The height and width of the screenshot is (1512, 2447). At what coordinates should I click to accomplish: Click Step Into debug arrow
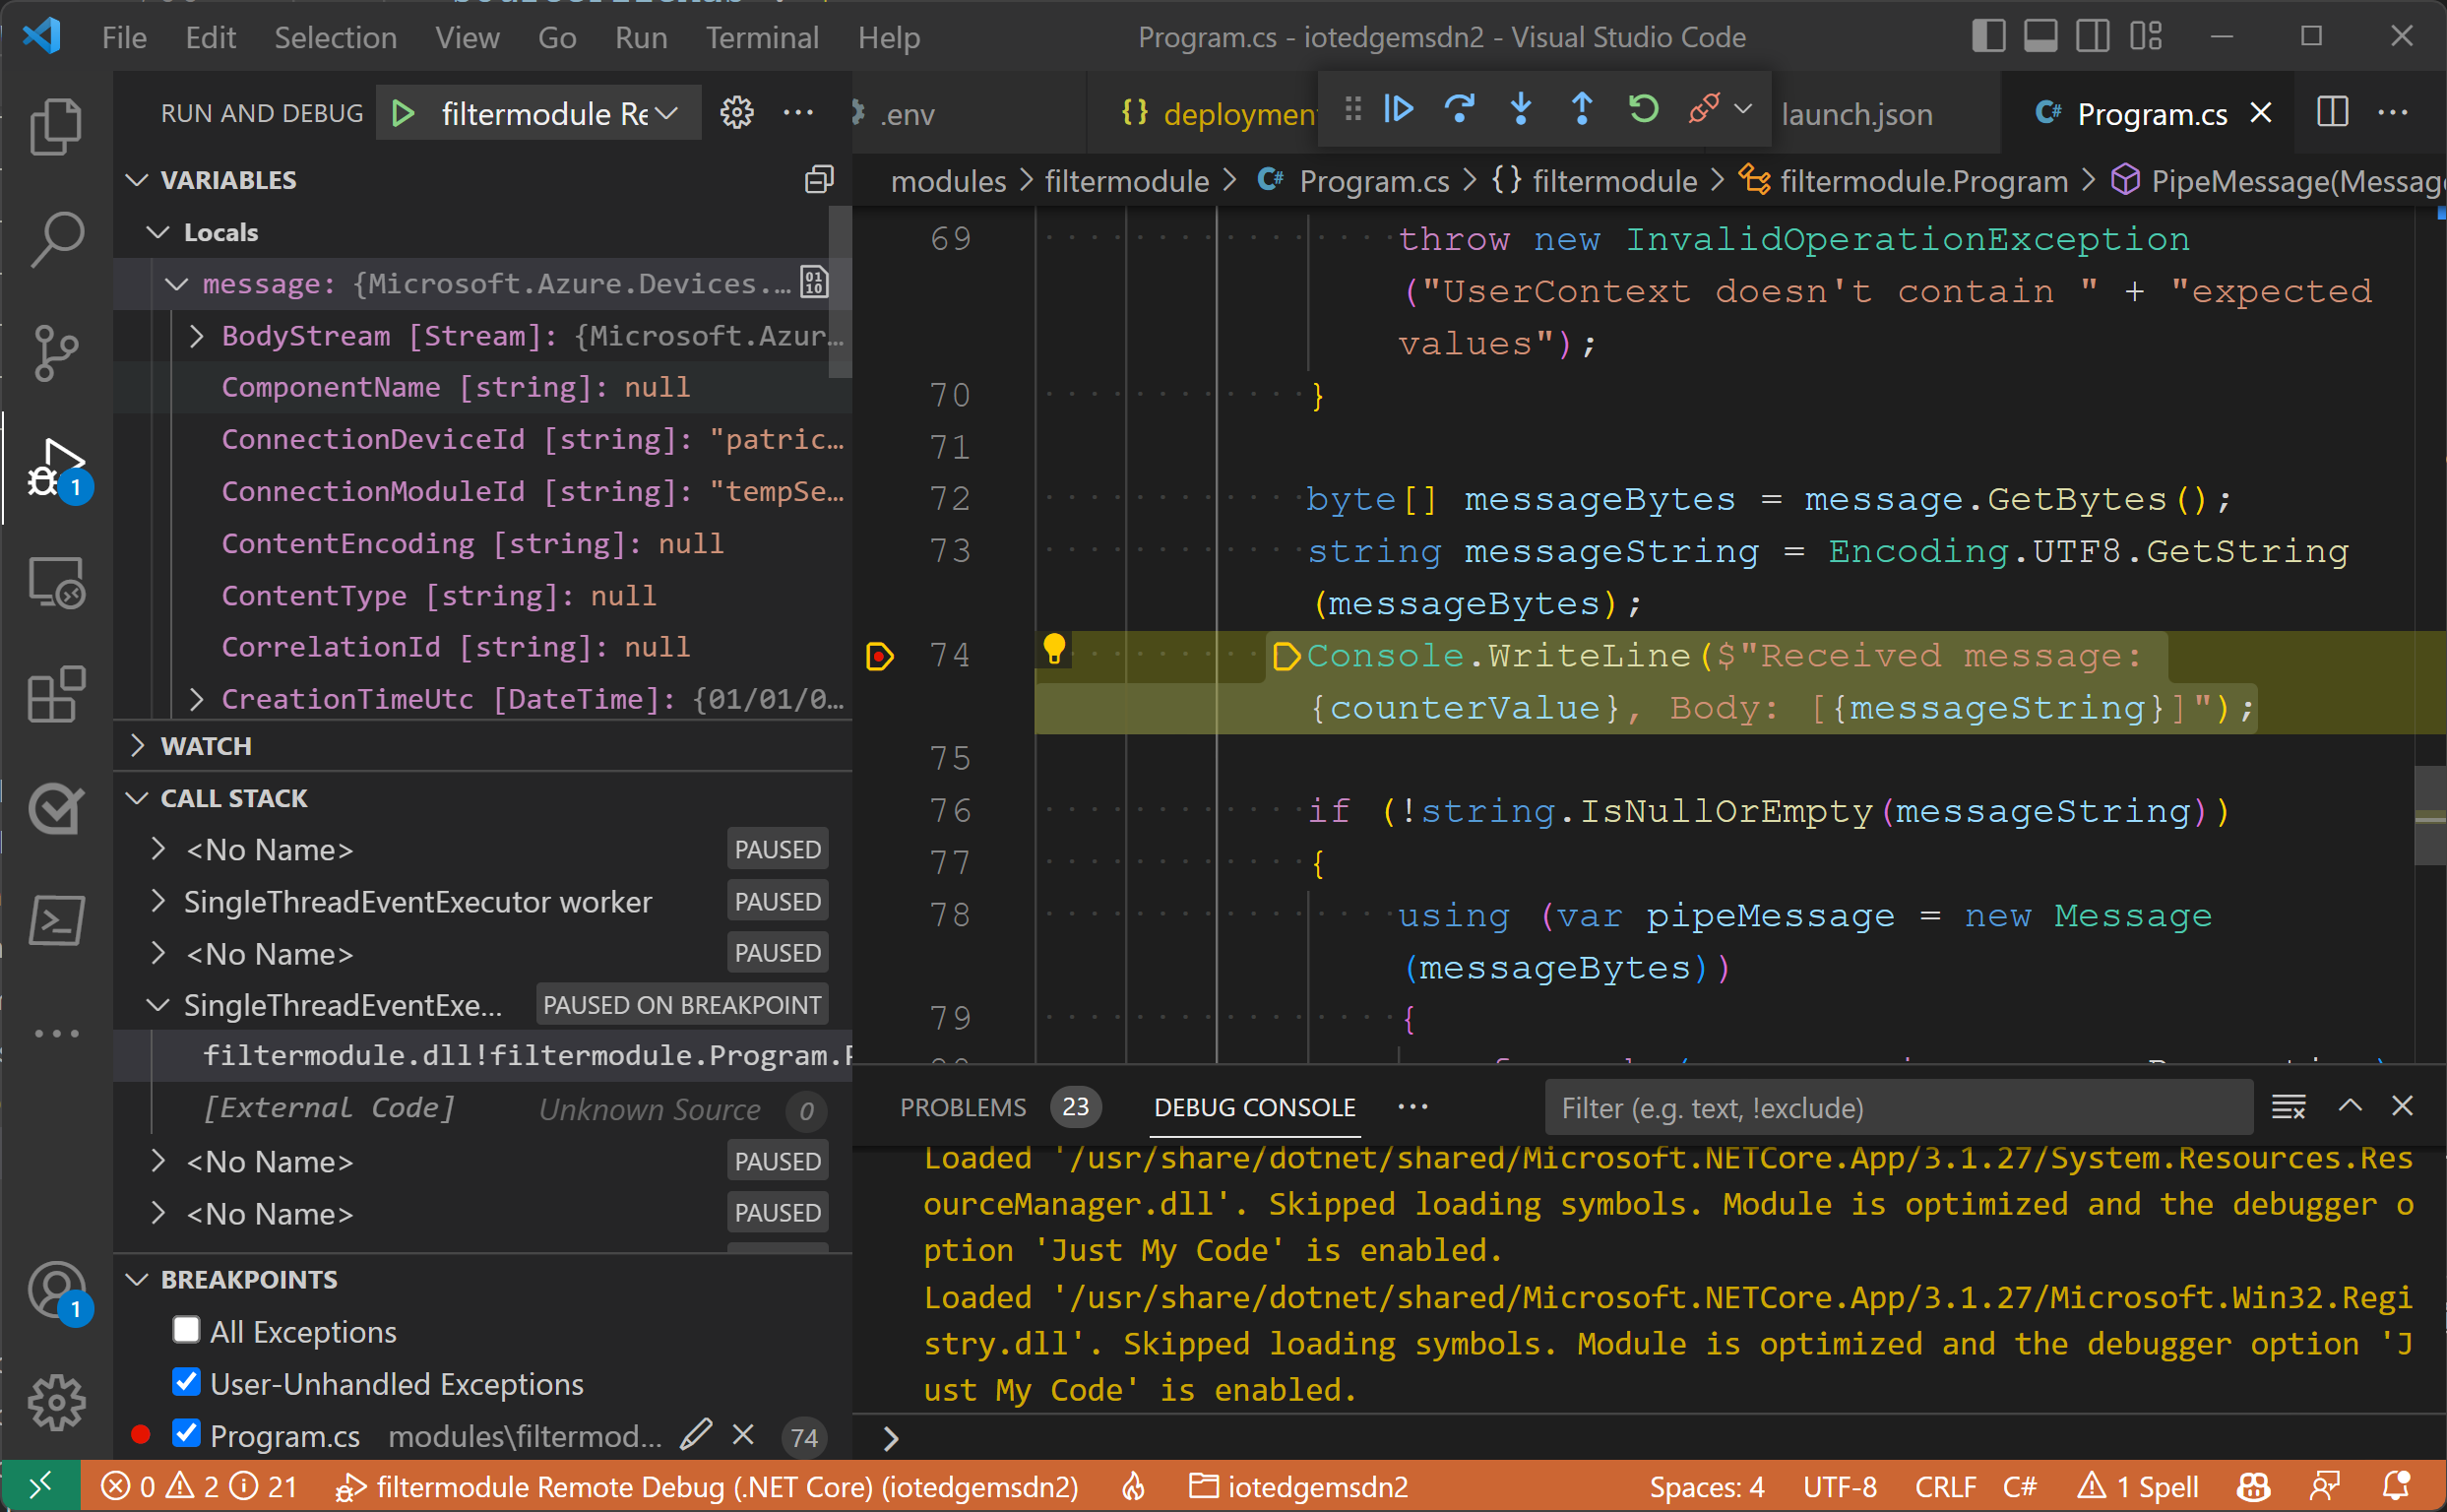click(x=1521, y=108)
